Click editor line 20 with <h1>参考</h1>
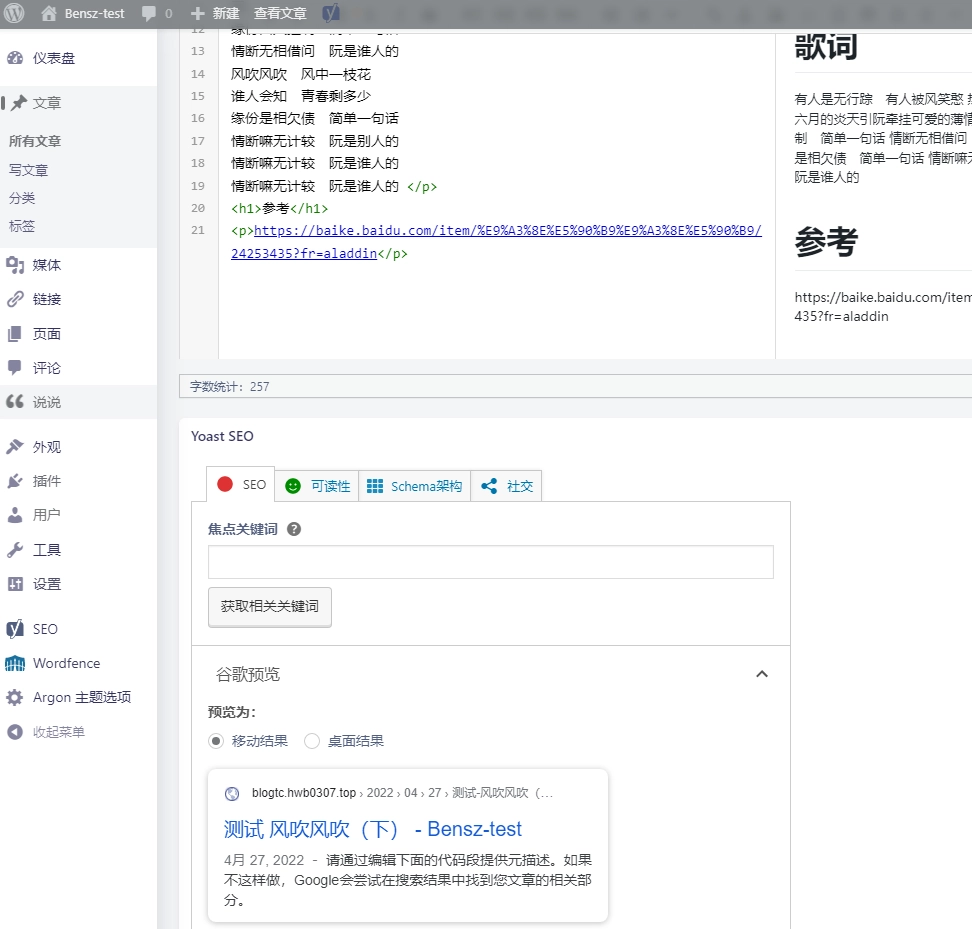 280,208
